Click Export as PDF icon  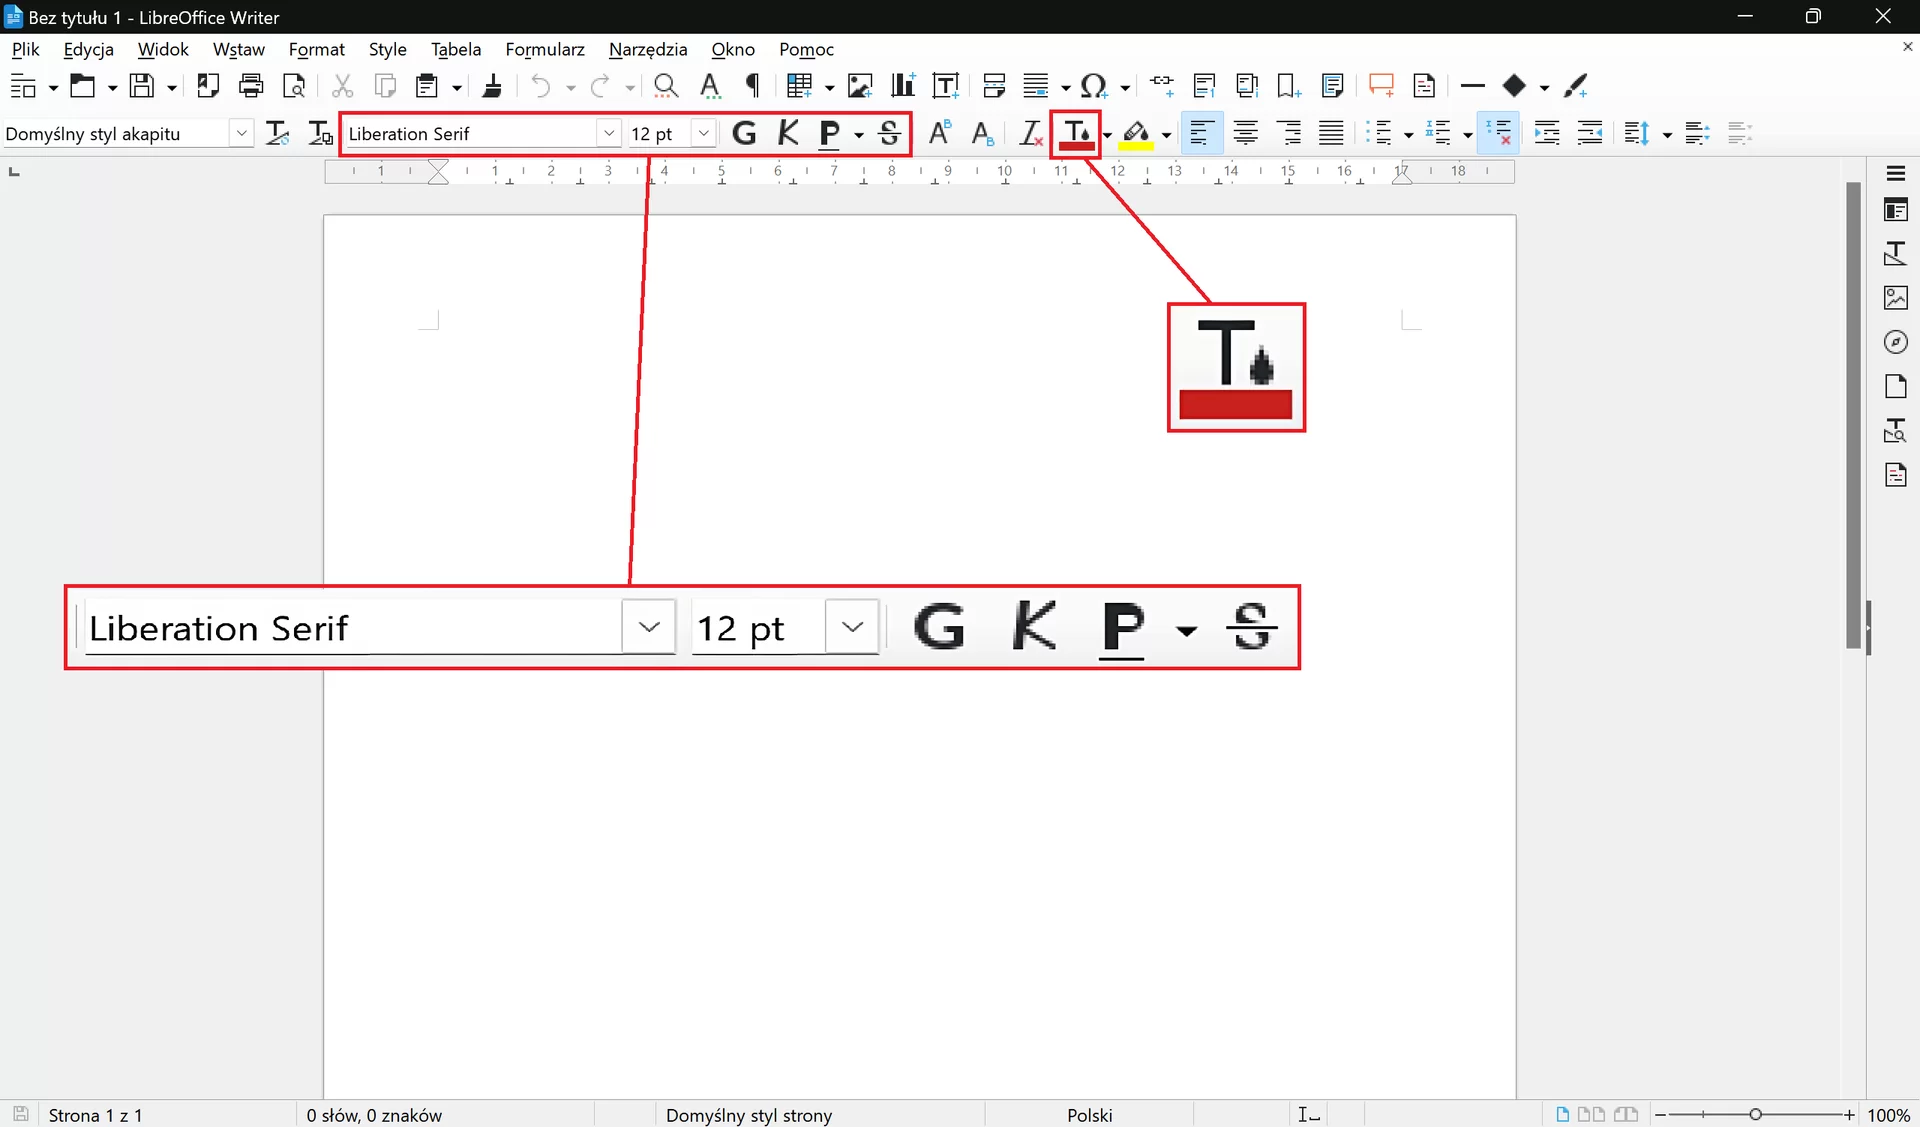point(208,86)
